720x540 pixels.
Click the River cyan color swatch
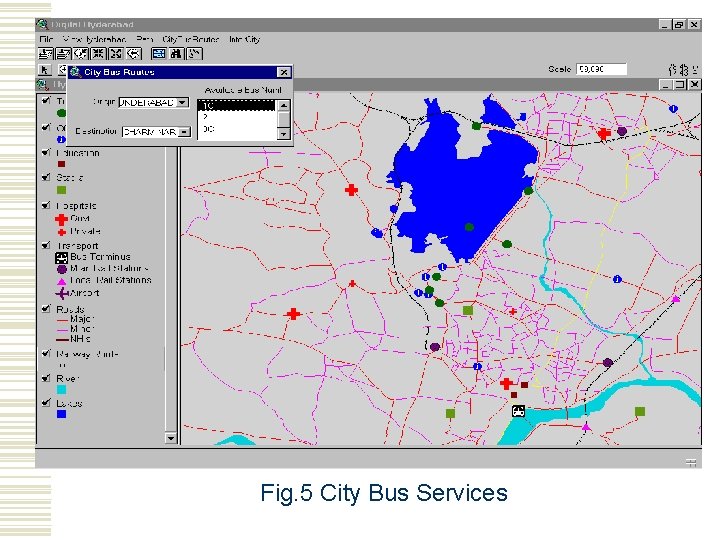(62, 390)
